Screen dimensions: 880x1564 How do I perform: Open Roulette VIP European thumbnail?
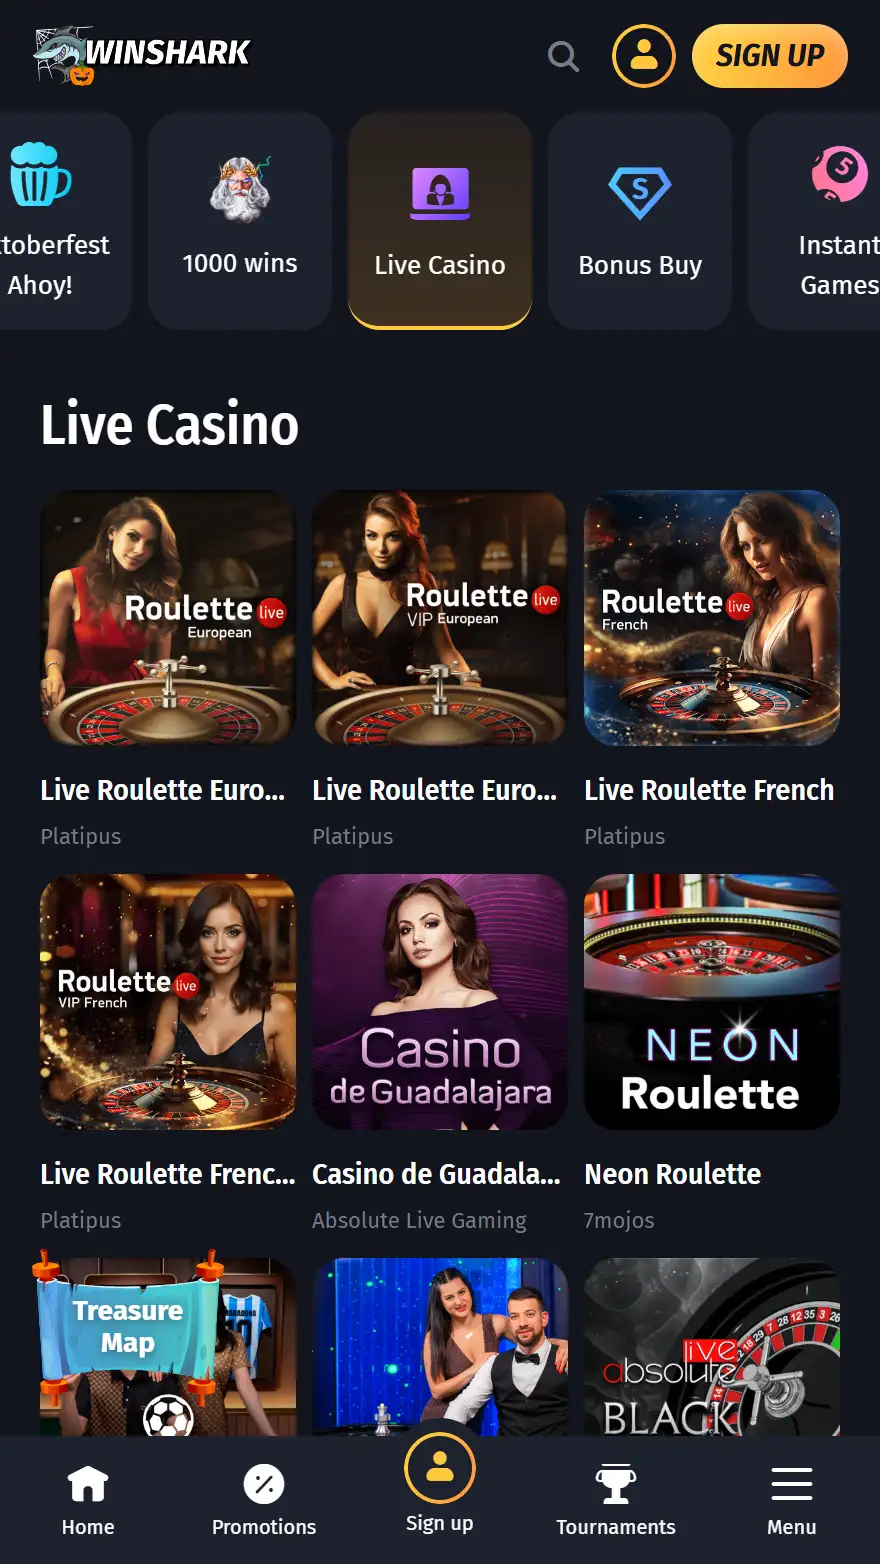coord(440,618)
